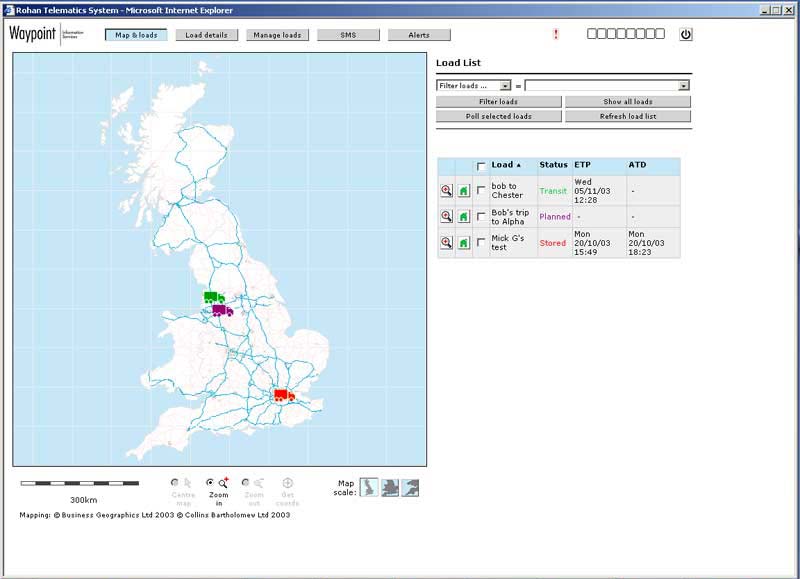Select the largest map scale thumbnail
This screenshot has width=800, height=579.
tap(410, 487)
